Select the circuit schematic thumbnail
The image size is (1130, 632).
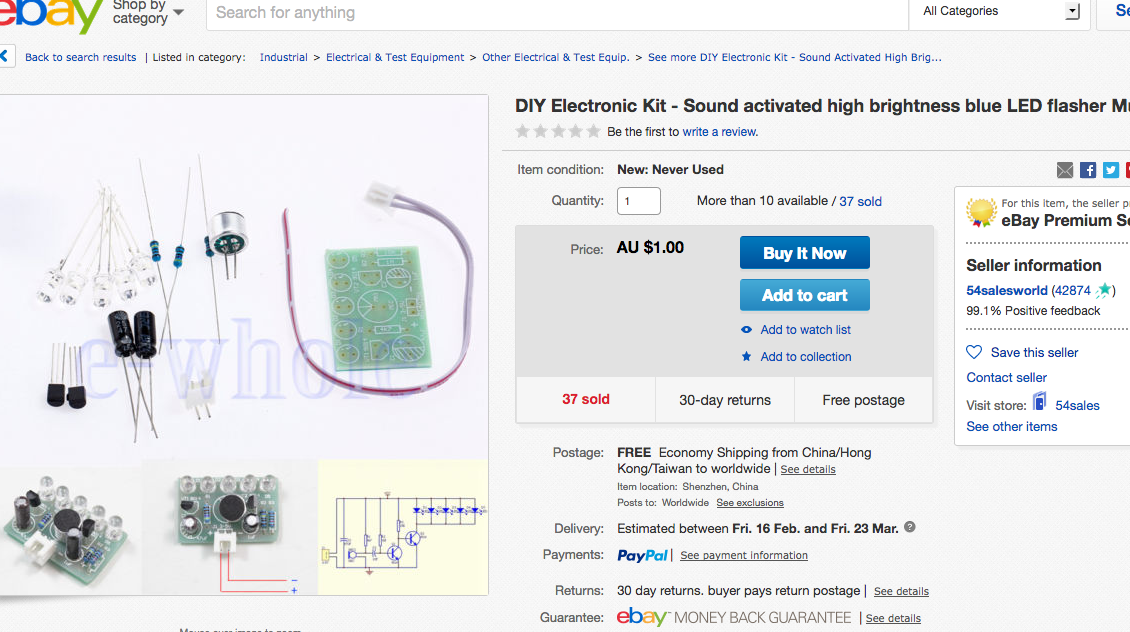tap(403, 527)
